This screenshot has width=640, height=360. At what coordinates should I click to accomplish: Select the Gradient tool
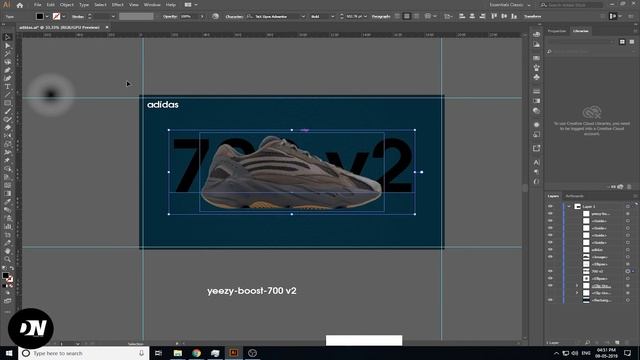pyautogui.click(x=7, y=193)
